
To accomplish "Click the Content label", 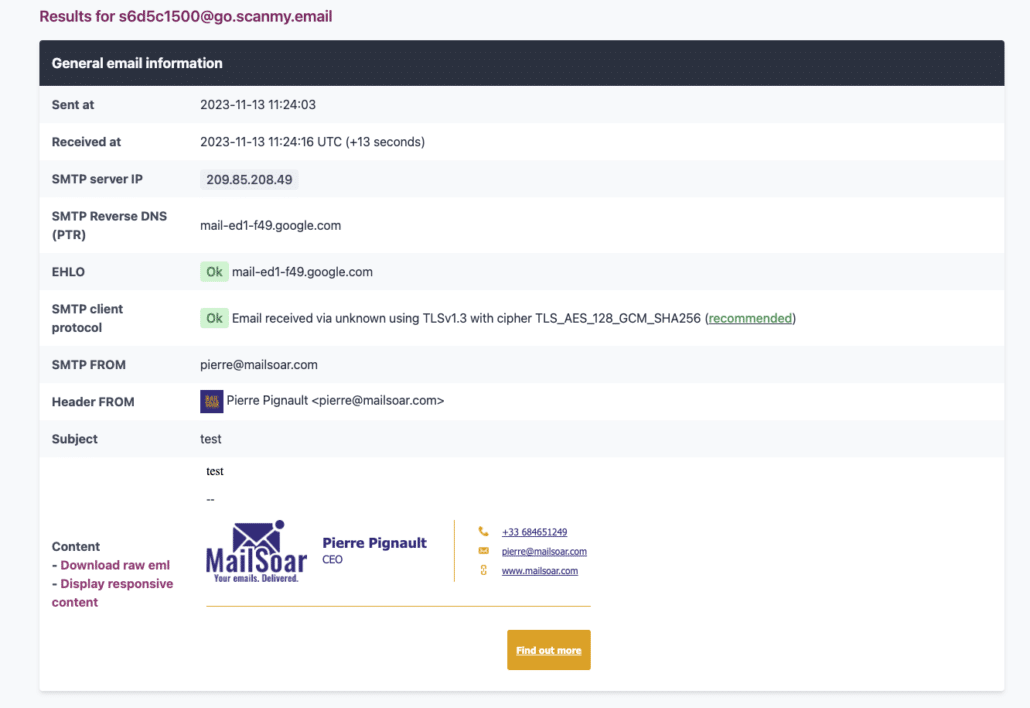I will click(x=76, y=546).
